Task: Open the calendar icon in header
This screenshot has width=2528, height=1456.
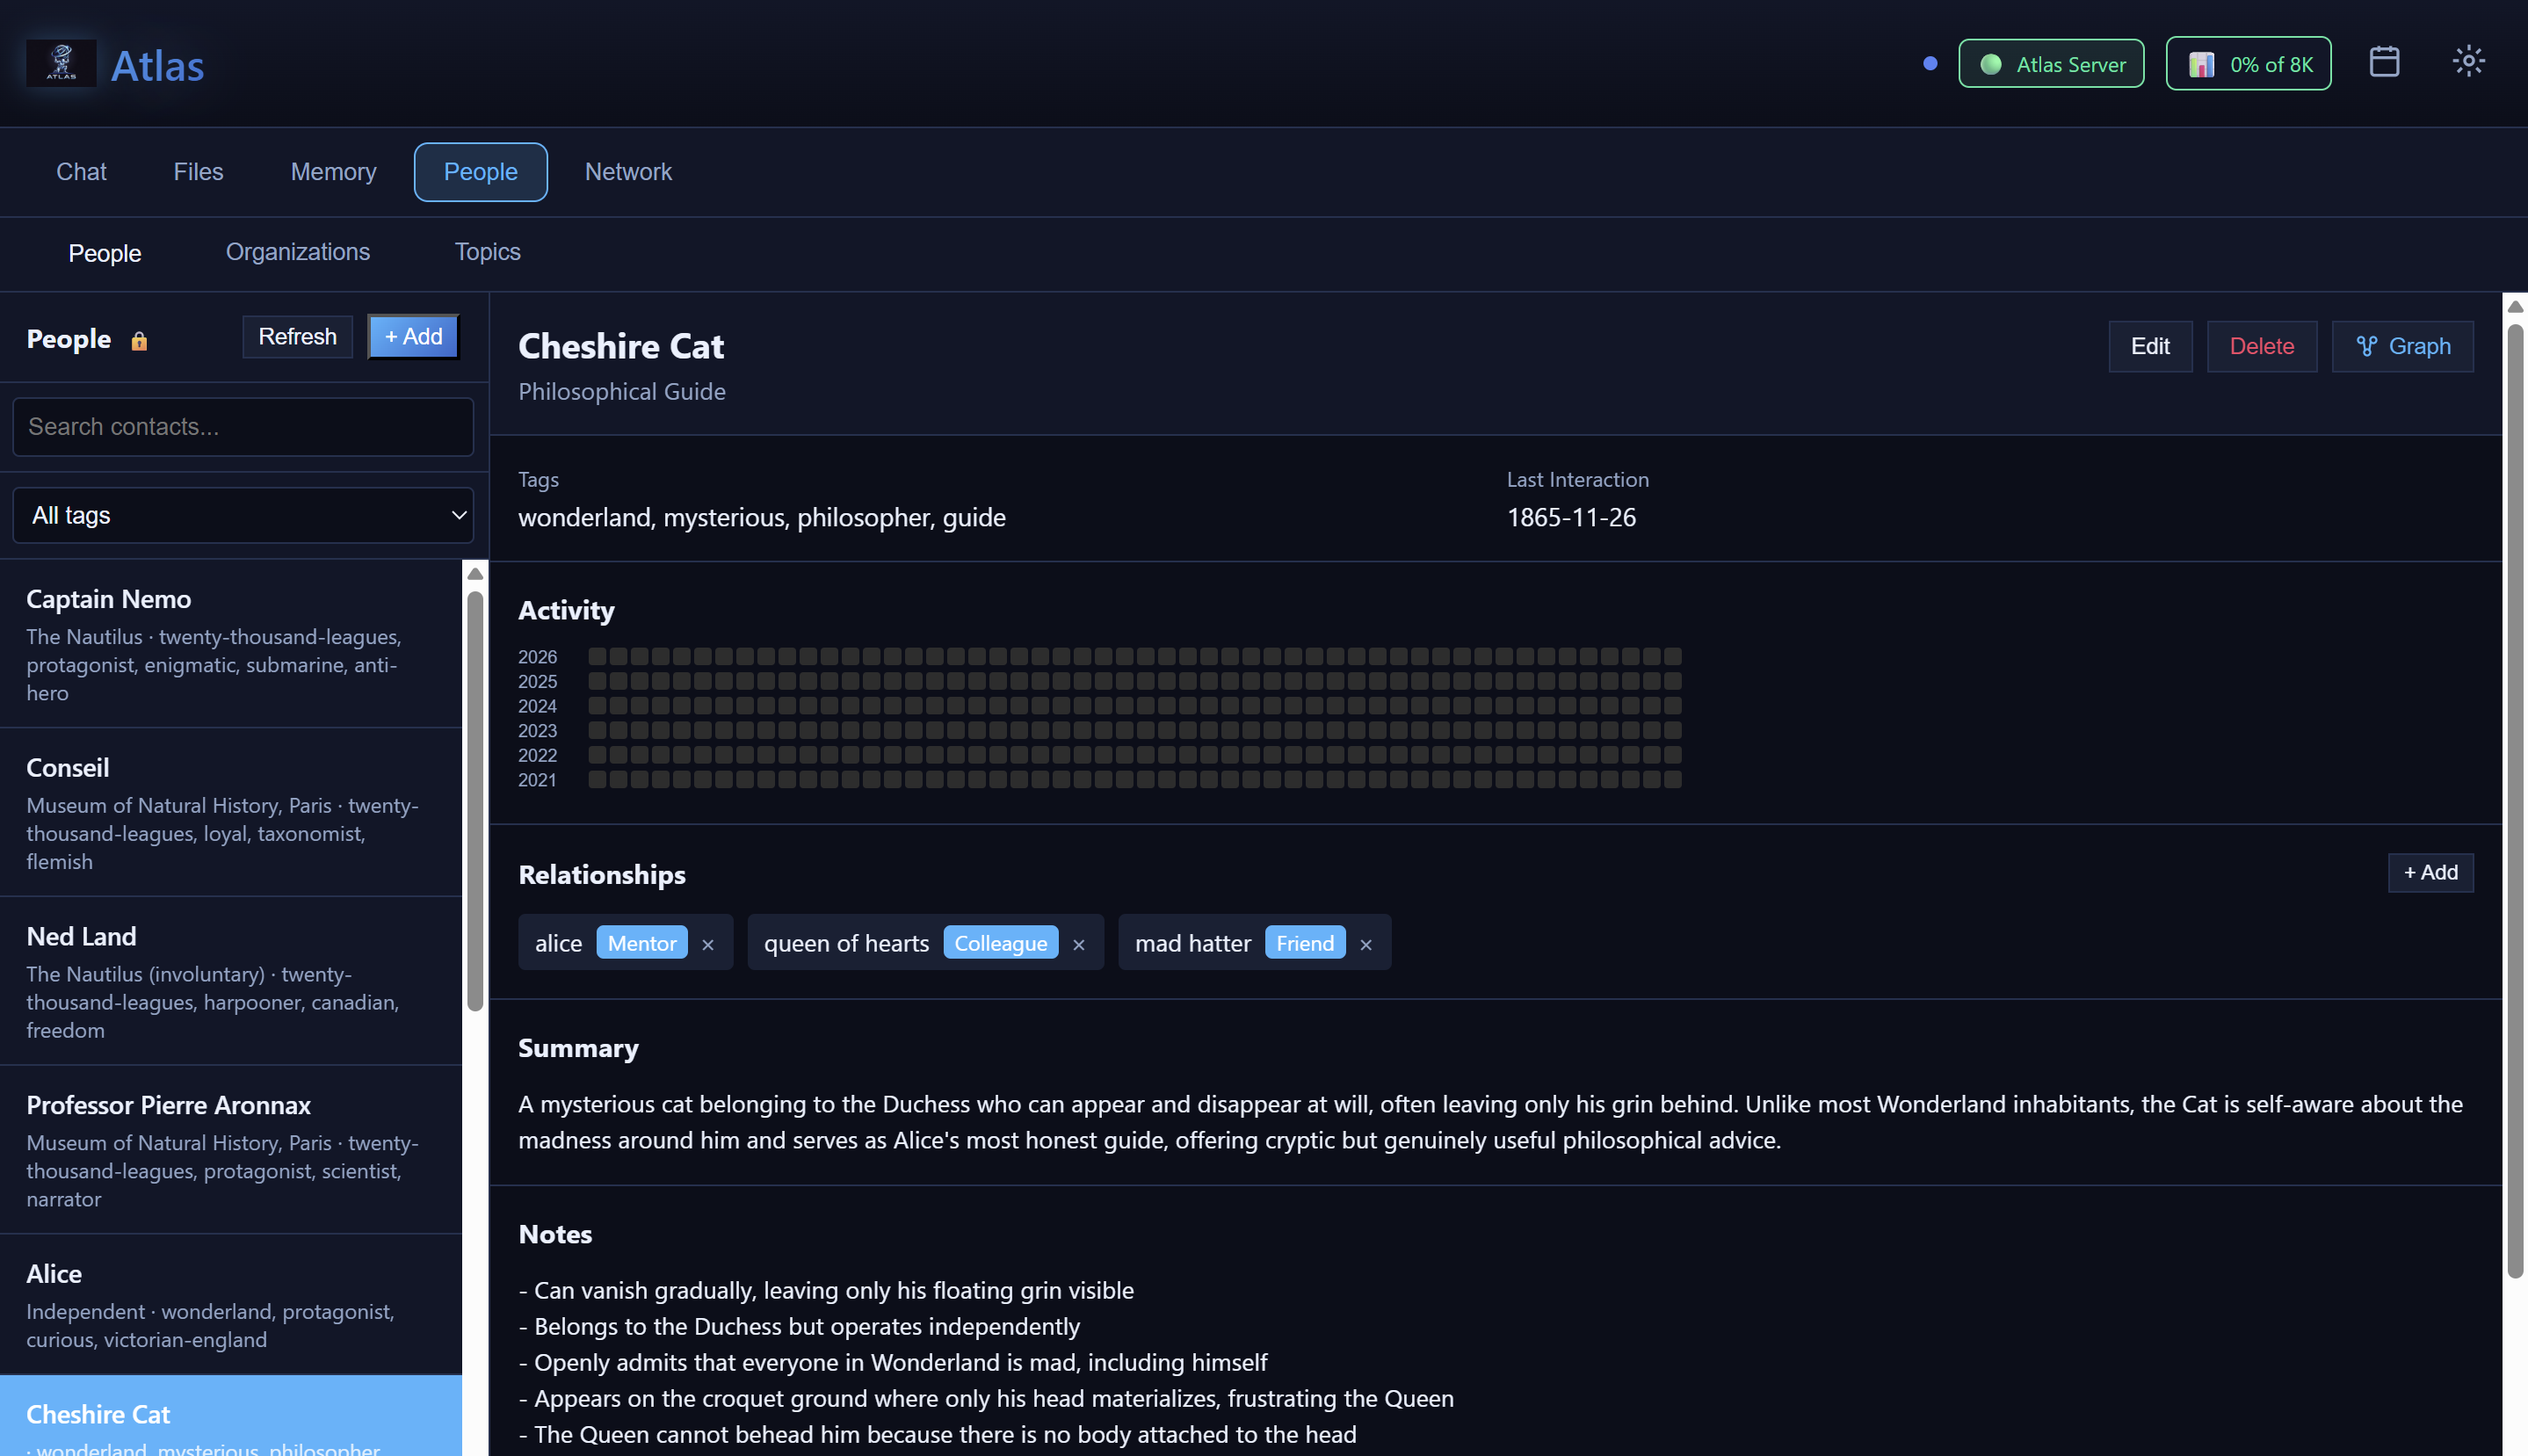Action: tap(2383, 62)
